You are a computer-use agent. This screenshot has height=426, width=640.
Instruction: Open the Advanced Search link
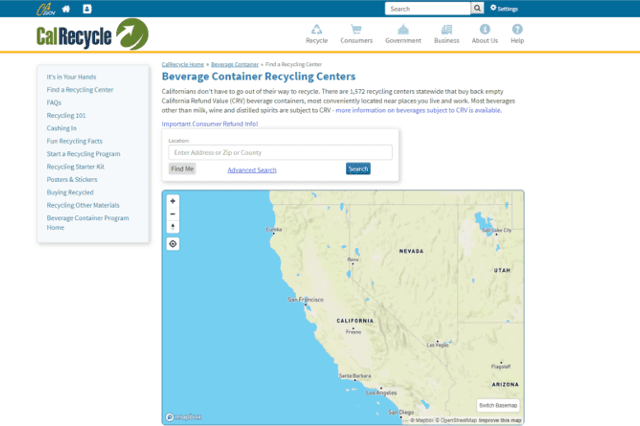252,170
